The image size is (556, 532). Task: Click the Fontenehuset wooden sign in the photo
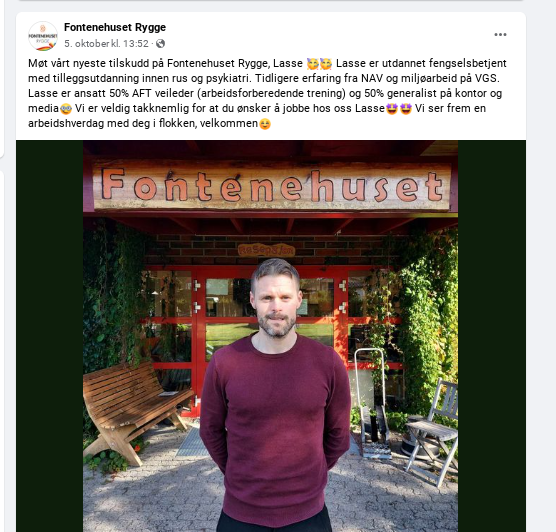point(272,186)
